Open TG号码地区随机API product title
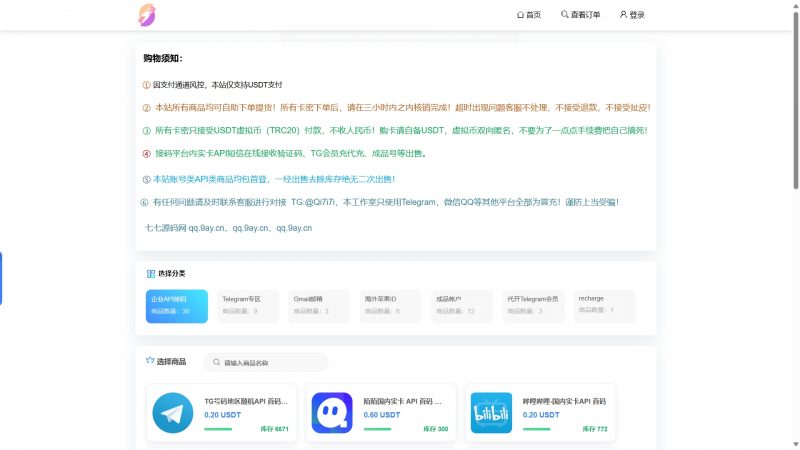 tap(246, 402)
